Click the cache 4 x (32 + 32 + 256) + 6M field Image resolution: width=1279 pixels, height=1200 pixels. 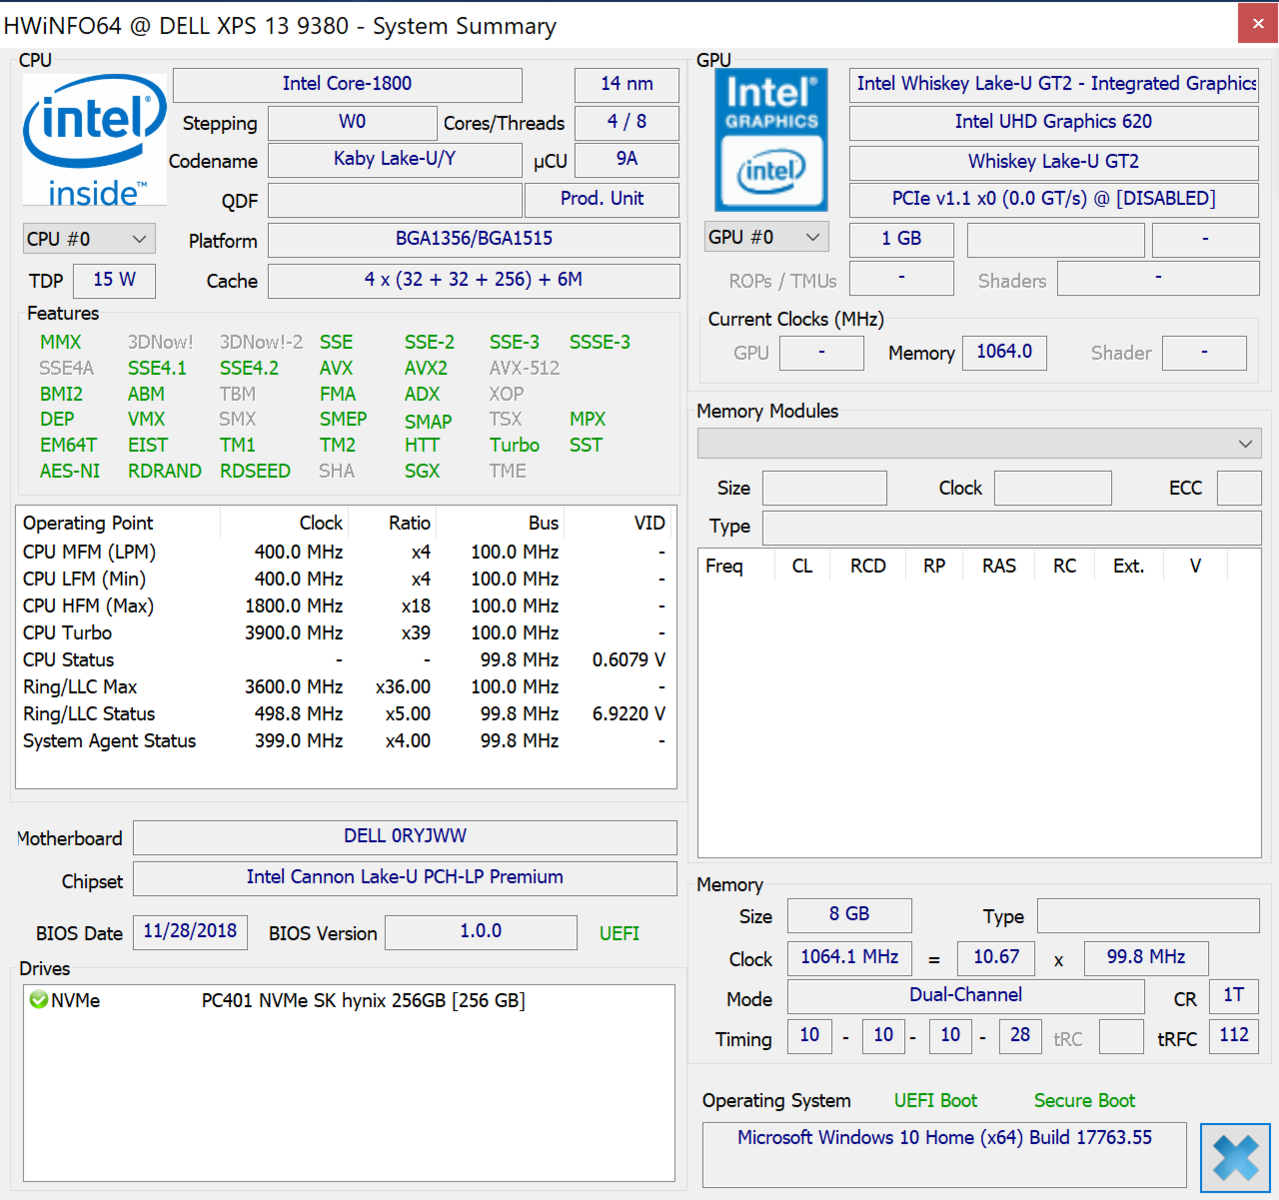click(474, 280)
